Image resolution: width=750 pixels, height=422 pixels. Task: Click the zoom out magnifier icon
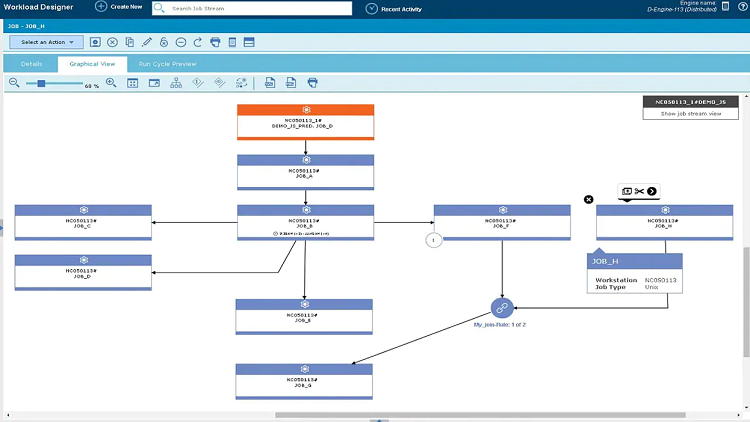point(14,83)
